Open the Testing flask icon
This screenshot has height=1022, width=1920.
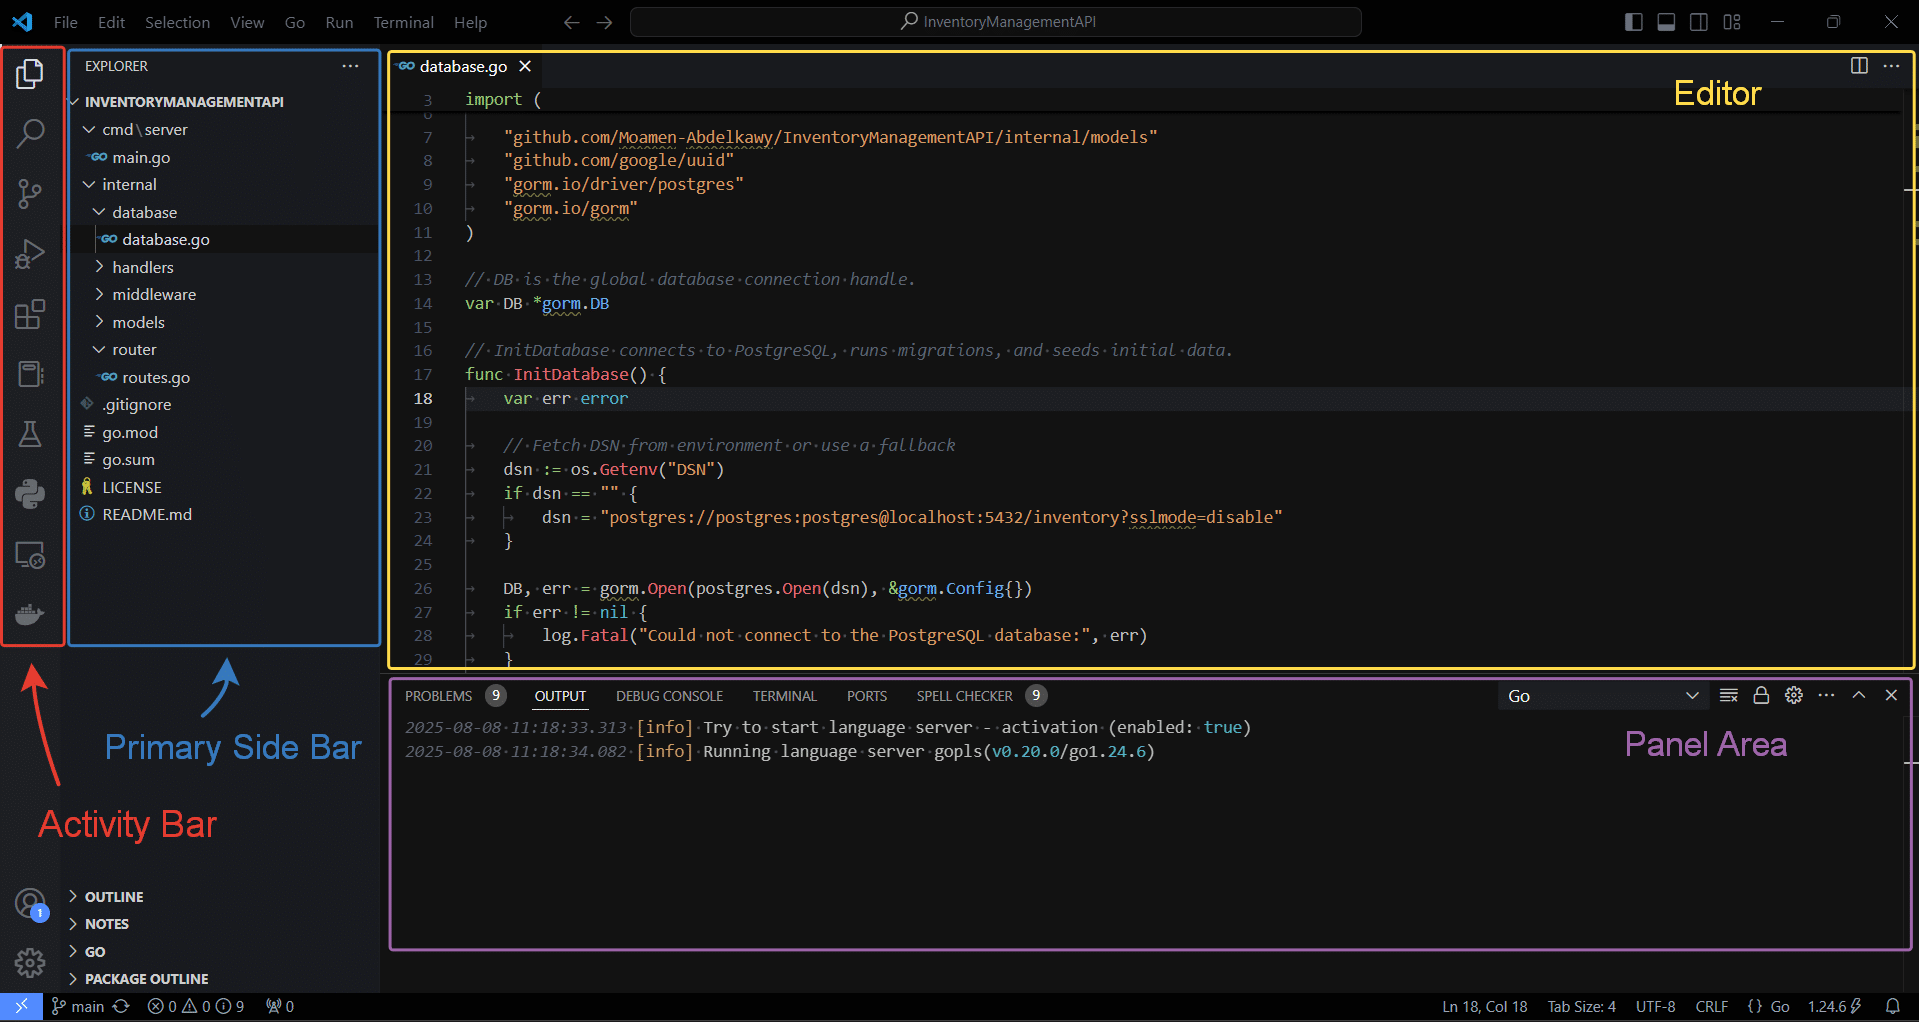point(30,434)
